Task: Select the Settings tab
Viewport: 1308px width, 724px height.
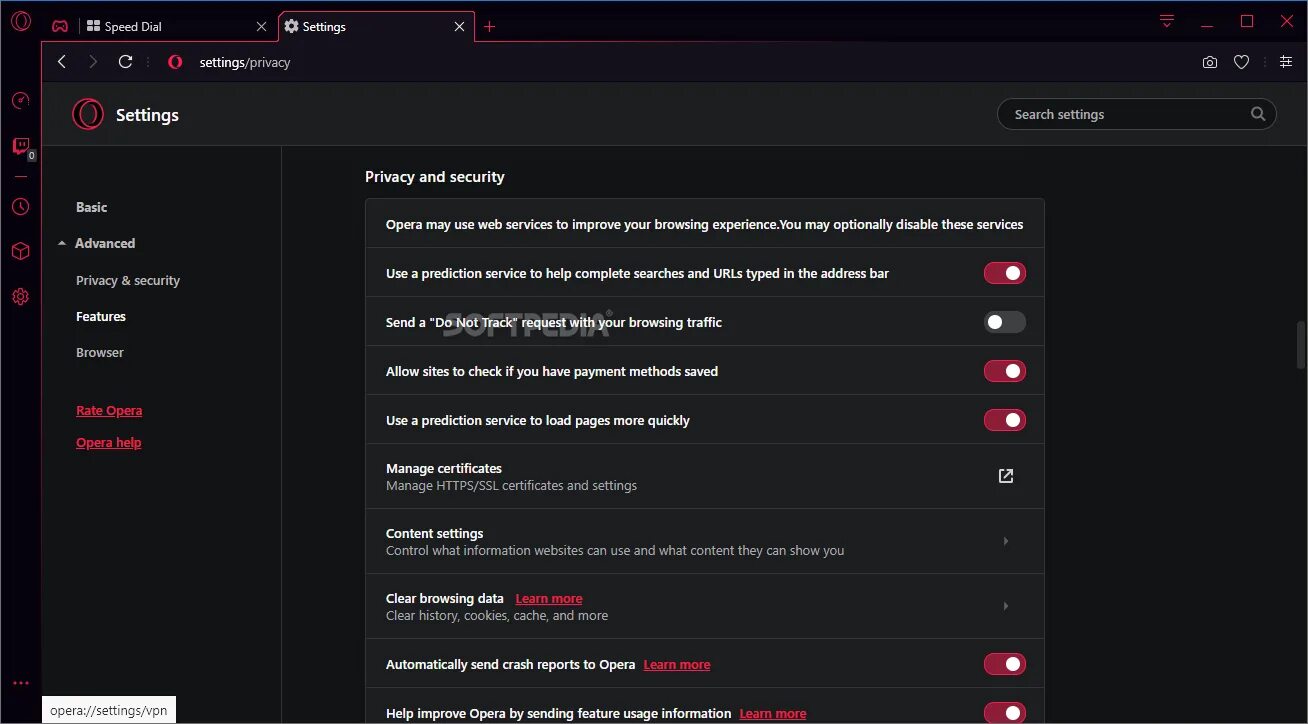Action: (x=375, y=27)
